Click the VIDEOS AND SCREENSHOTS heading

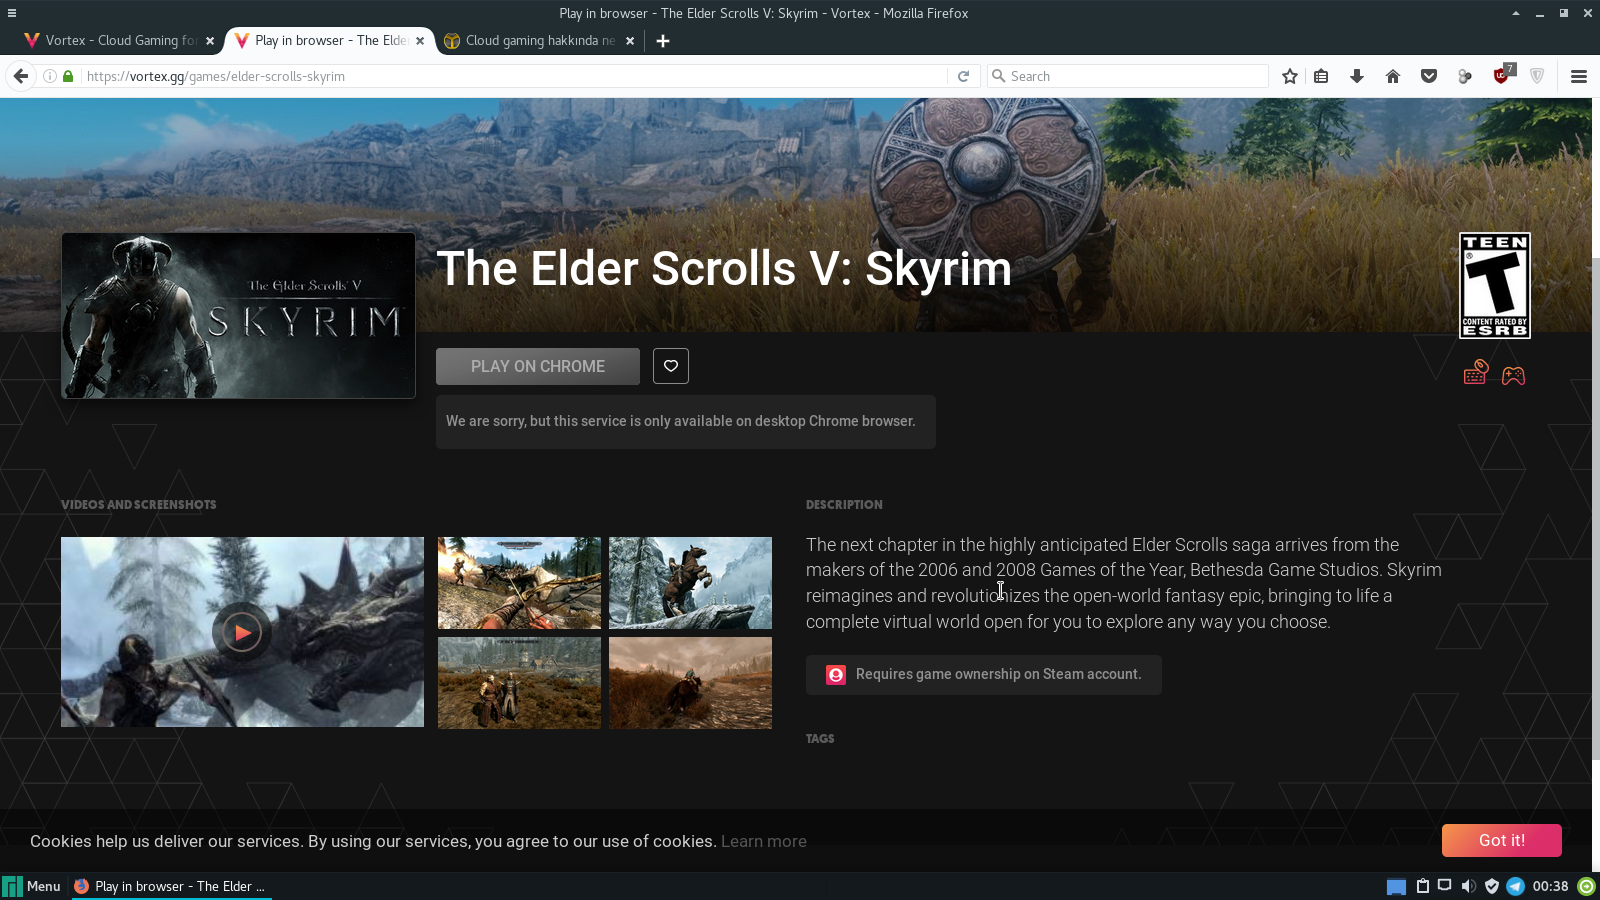point(139,505)
